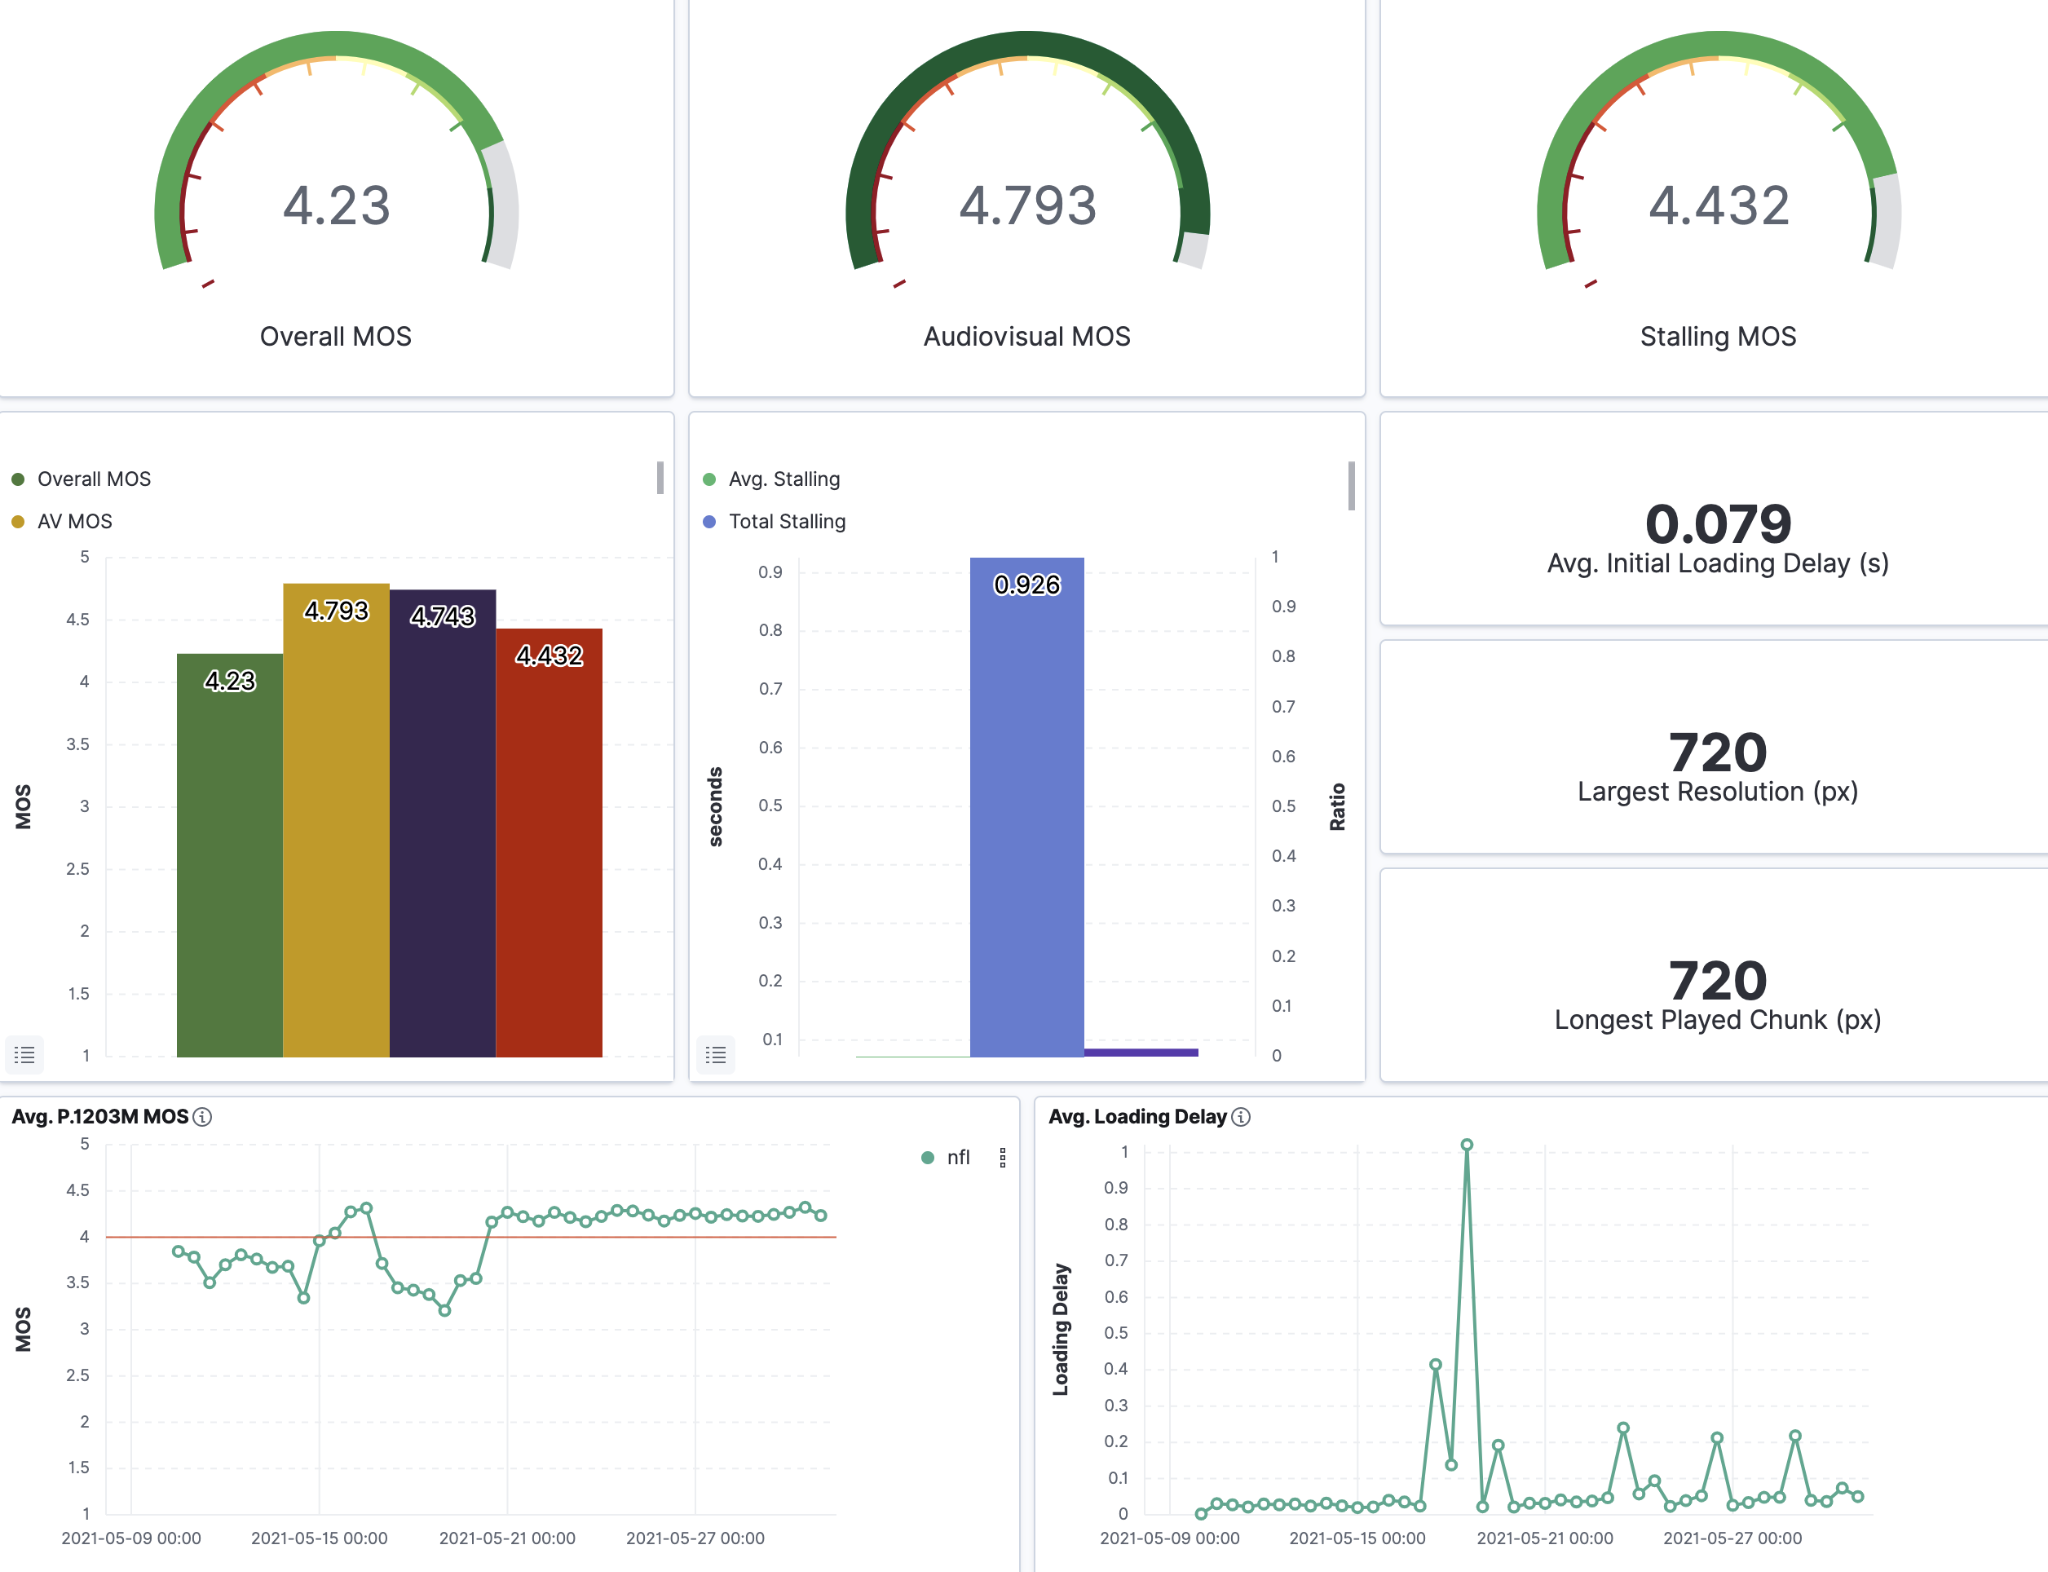
Task: Click the loading delay peak data point
Action: 1466,1145
